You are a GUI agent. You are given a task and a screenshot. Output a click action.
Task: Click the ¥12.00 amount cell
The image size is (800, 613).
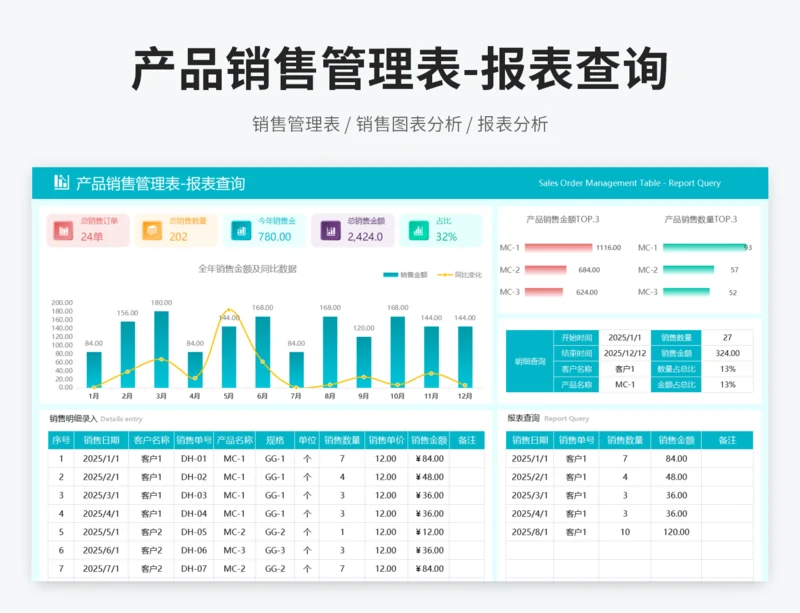pos(429,532)
